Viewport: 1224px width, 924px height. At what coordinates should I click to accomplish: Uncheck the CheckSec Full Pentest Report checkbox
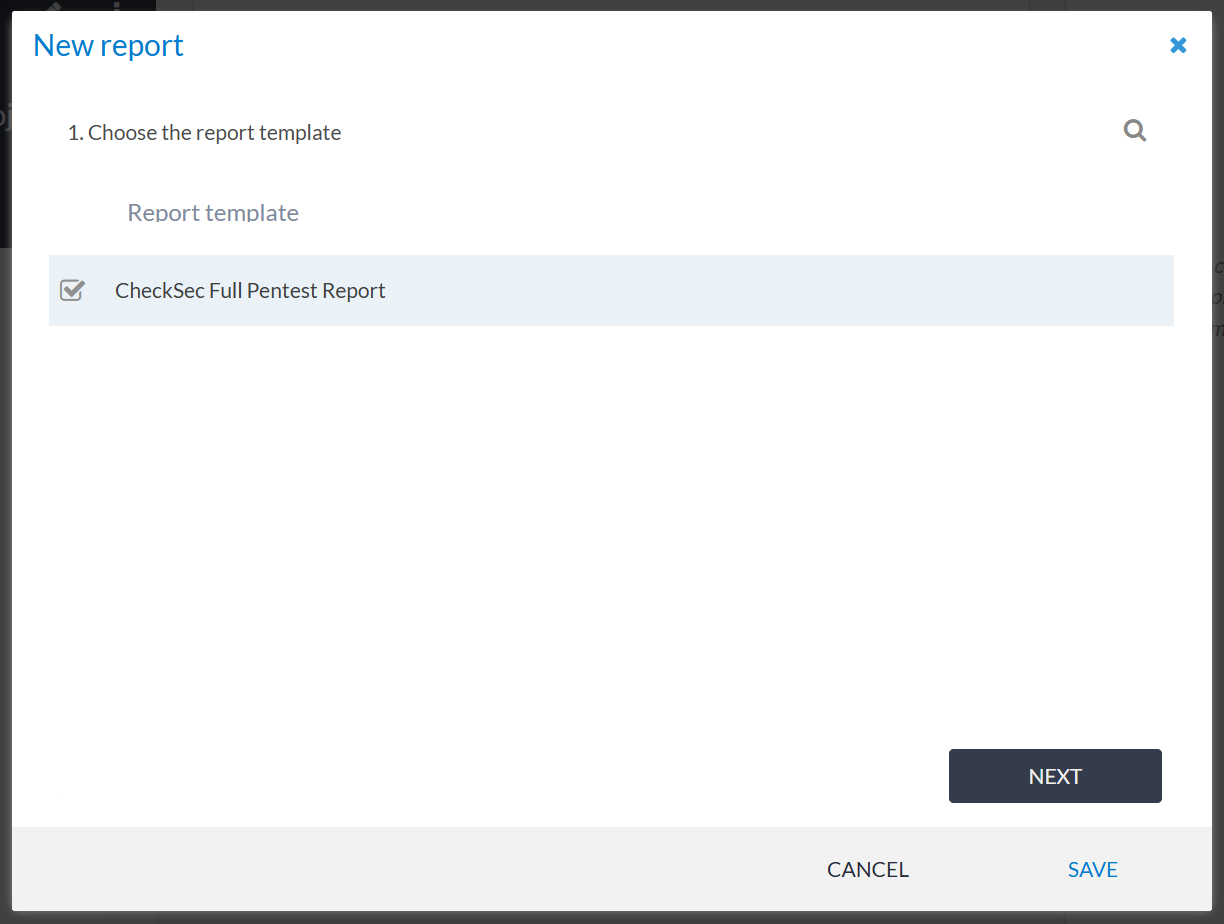(x=72, y=290)
